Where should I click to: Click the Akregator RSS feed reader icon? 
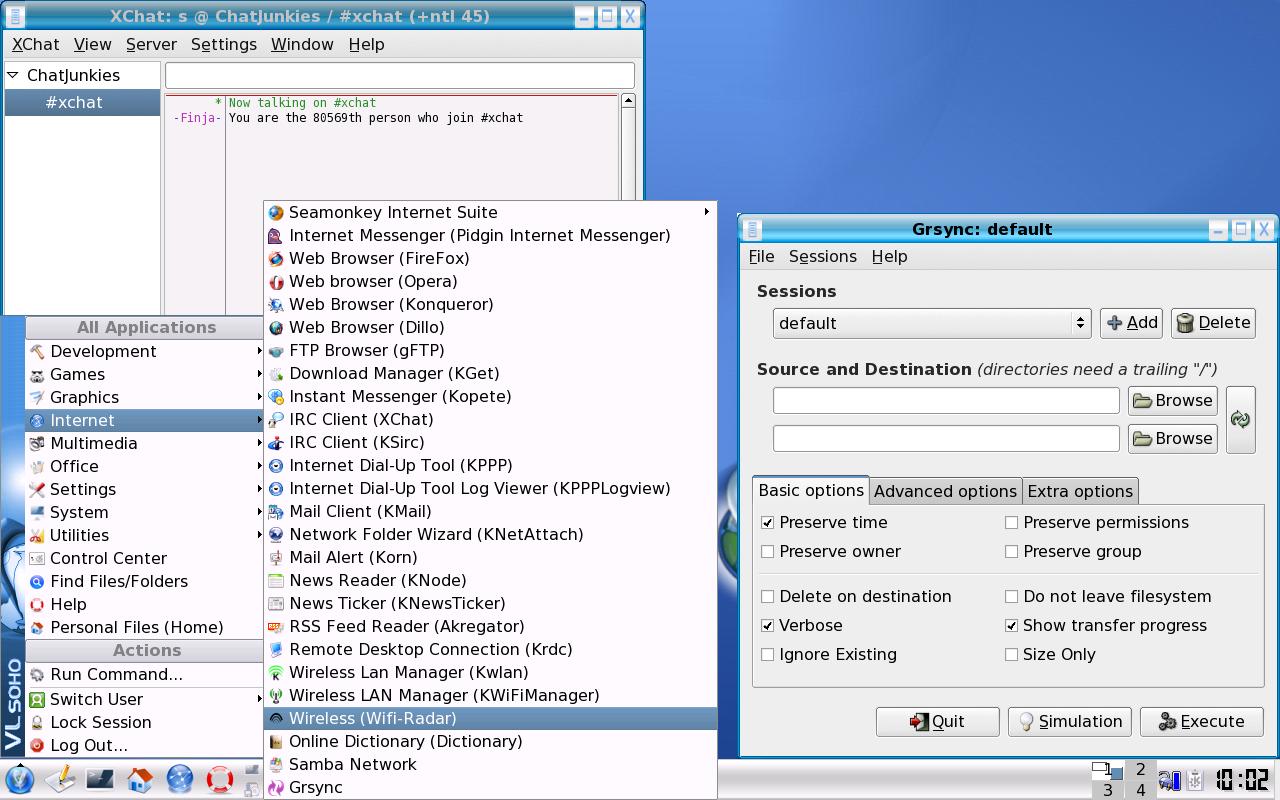276,626
